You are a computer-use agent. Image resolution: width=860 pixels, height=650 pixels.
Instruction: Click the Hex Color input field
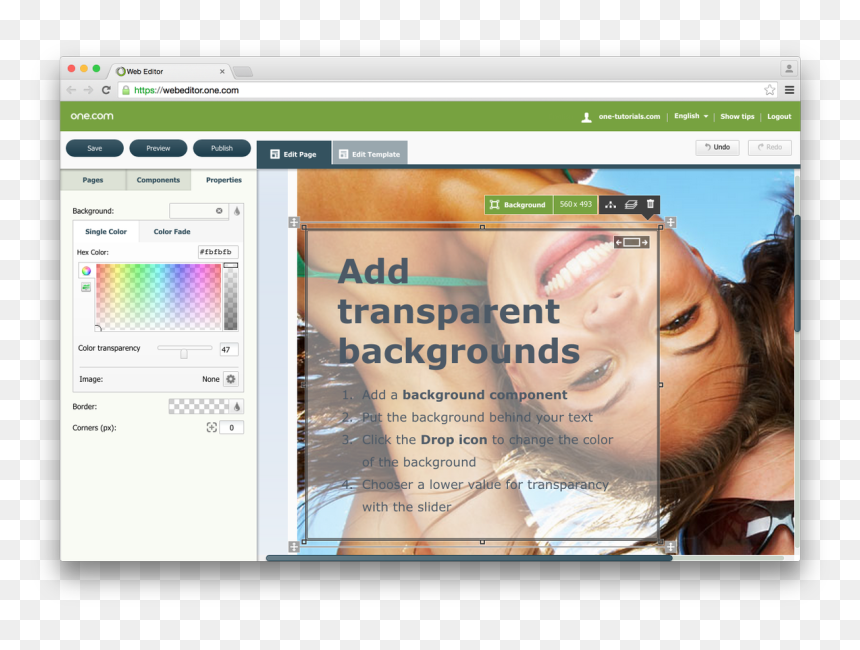218,252
